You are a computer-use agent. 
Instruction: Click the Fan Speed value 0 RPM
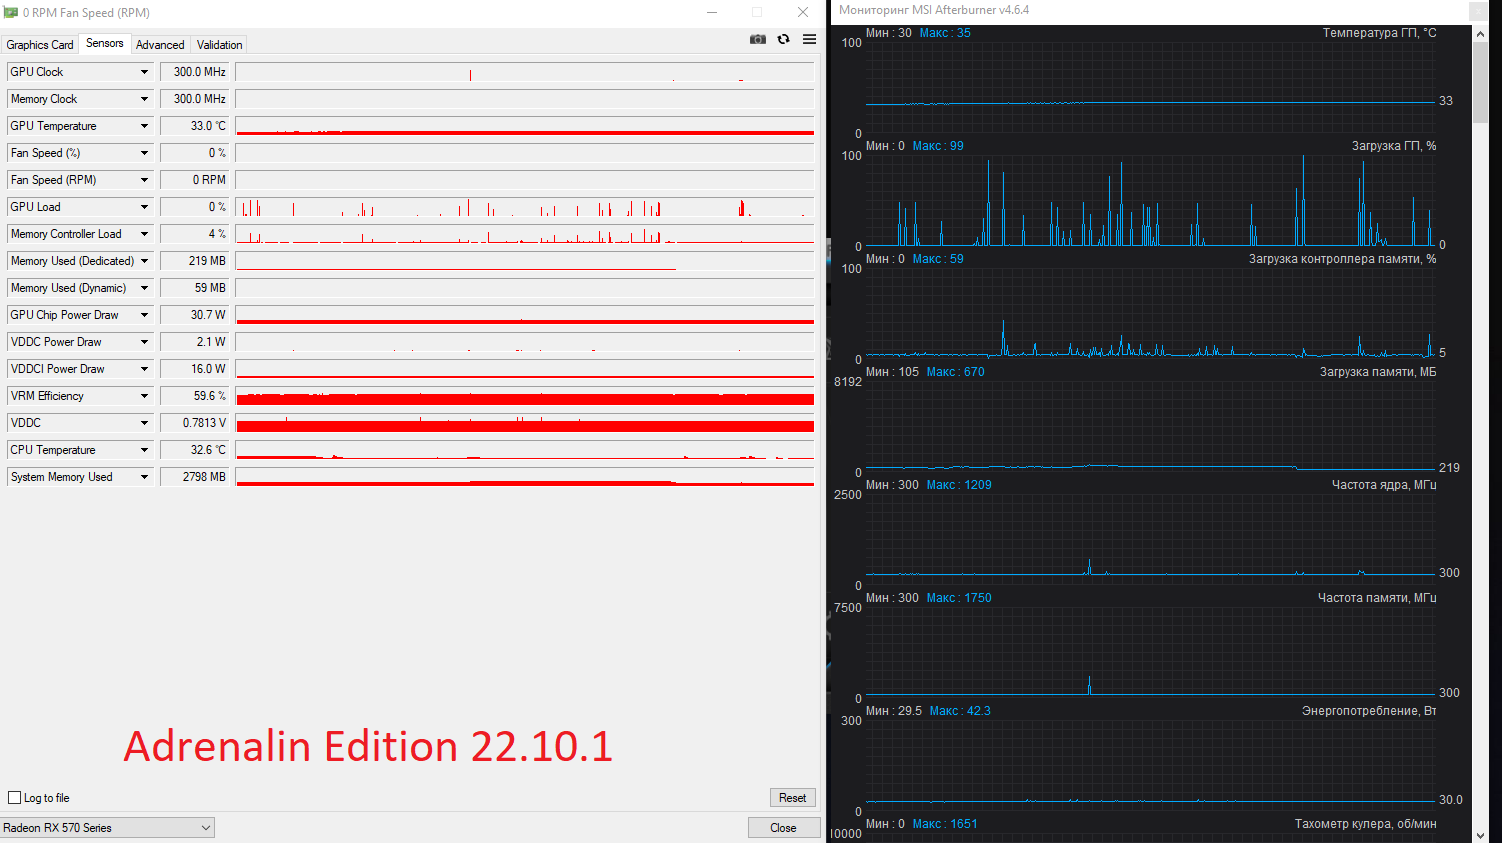(x=195, y=180)
